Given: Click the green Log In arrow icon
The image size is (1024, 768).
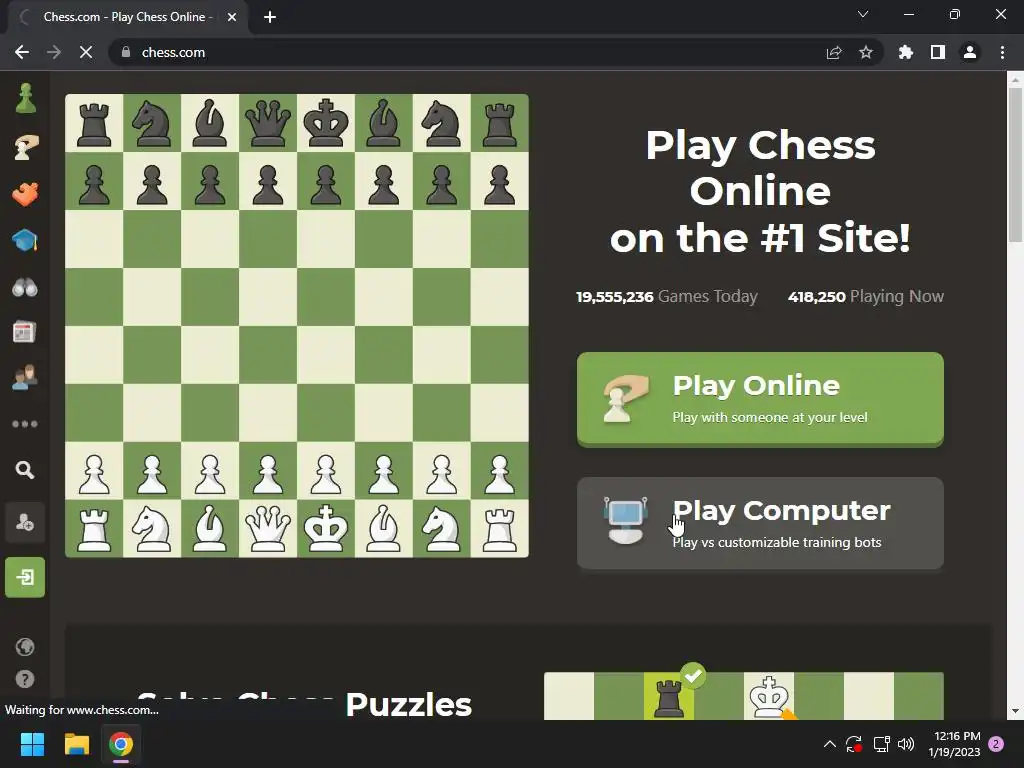Looking at the screenshot, I should [x=25, y=577].
